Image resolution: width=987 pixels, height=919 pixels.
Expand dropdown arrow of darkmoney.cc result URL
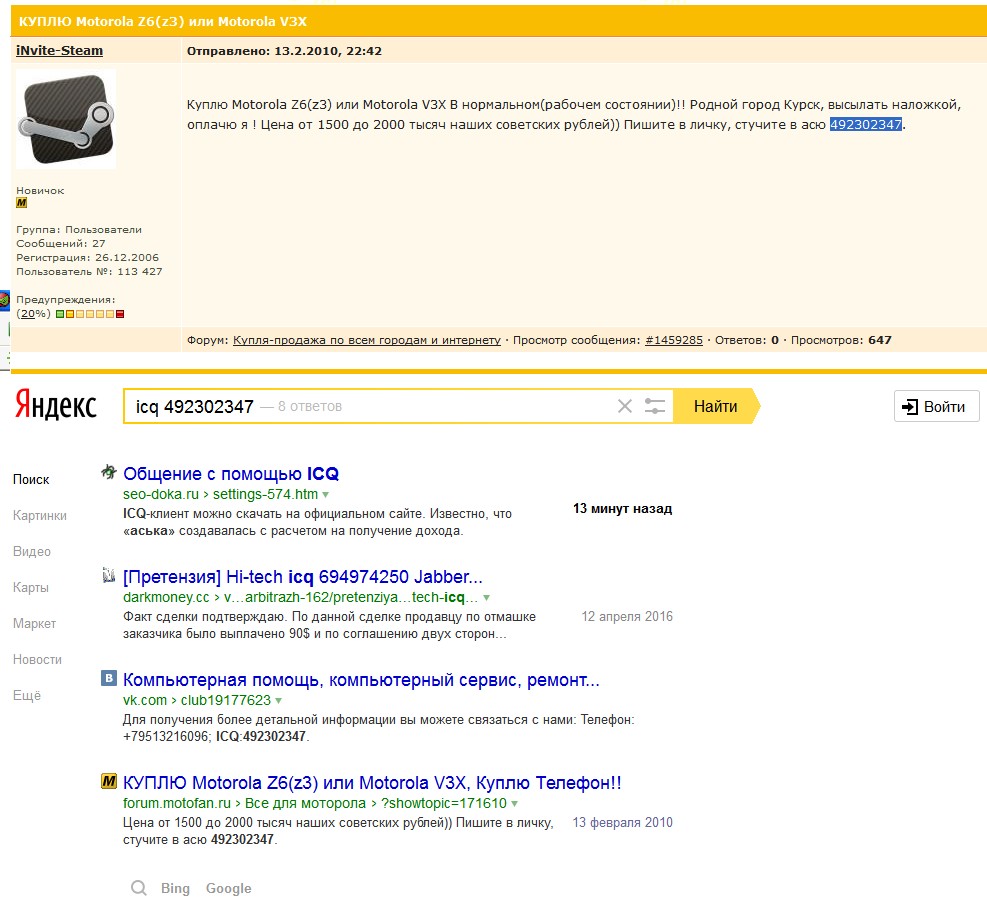click(486, 597)
